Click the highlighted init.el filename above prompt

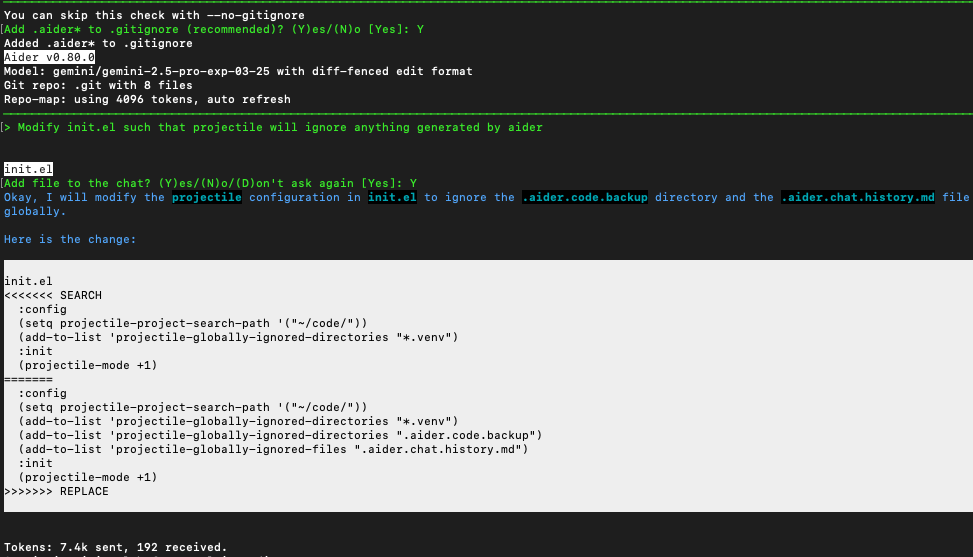[x=29, y=169]
